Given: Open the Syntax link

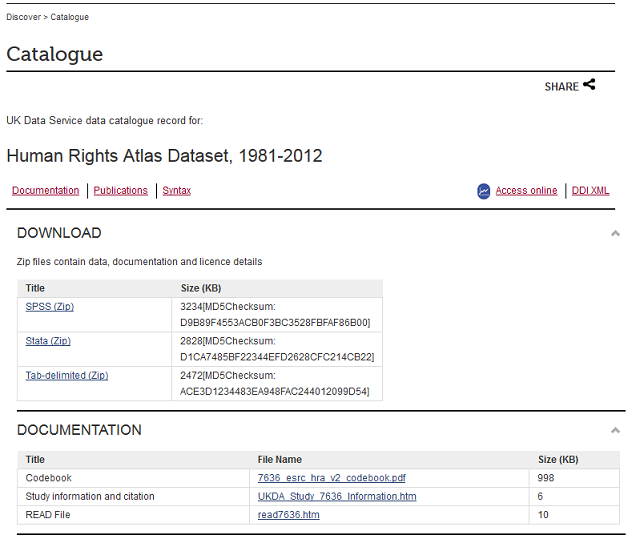Looking at the screenshot, I should [176, 191].
